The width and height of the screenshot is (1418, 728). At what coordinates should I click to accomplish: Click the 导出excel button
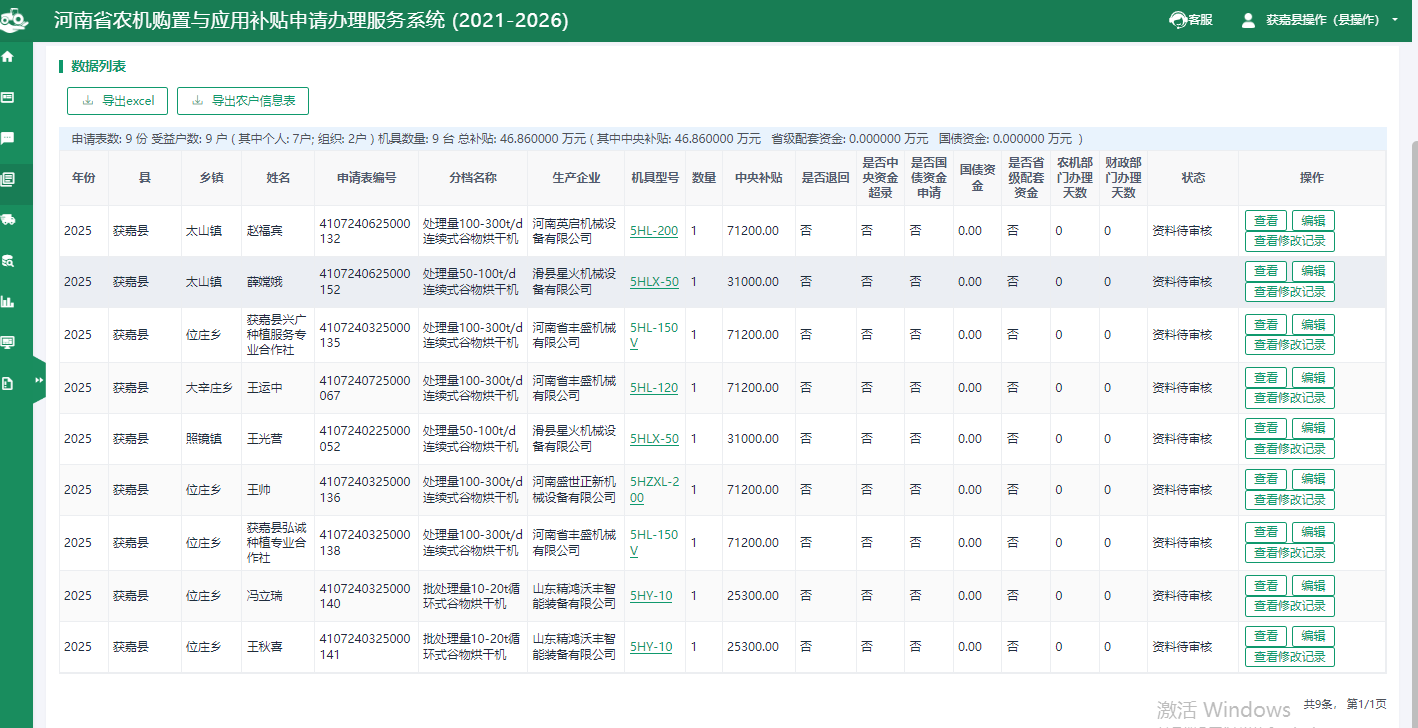point(117,101)
